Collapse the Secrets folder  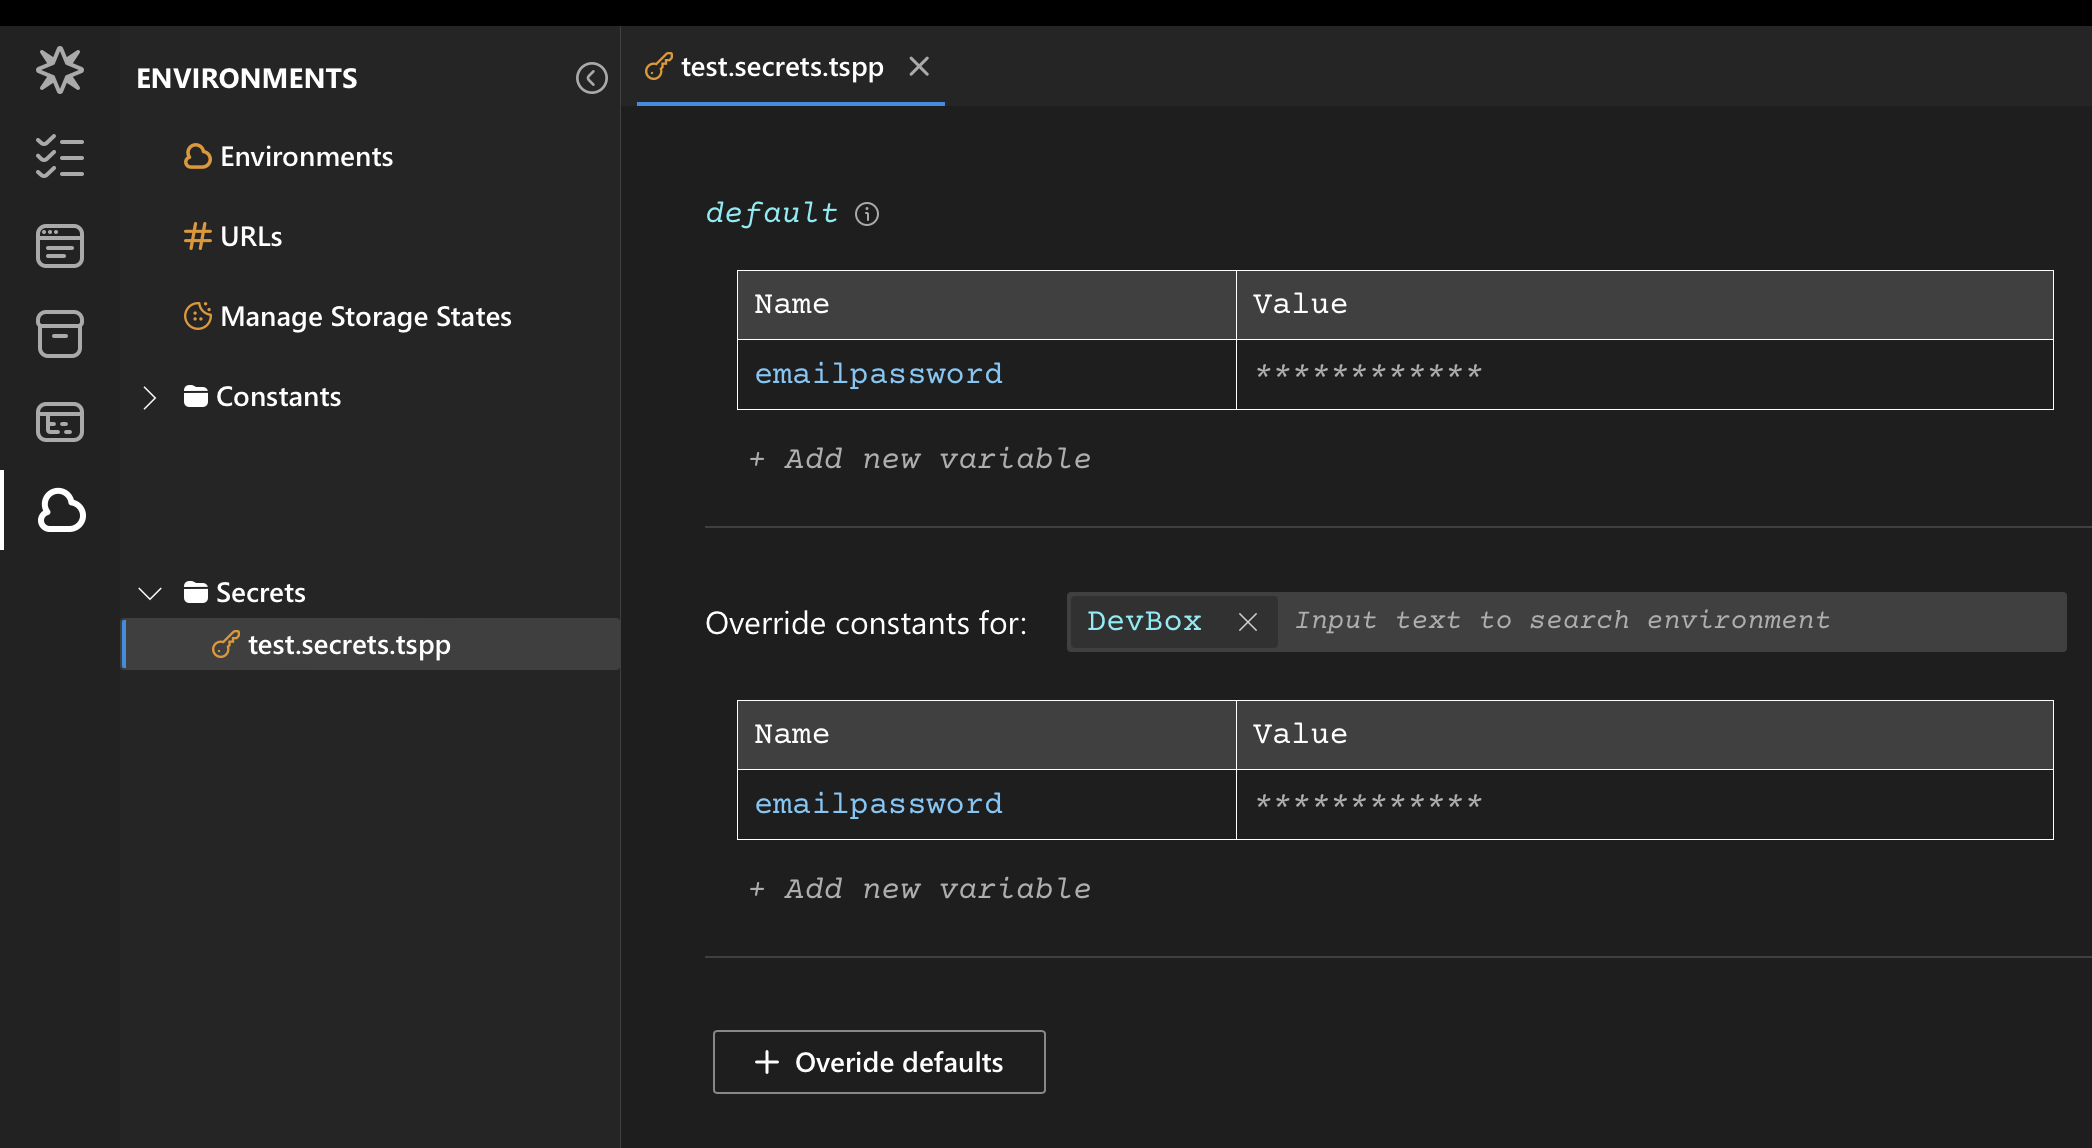150,593
